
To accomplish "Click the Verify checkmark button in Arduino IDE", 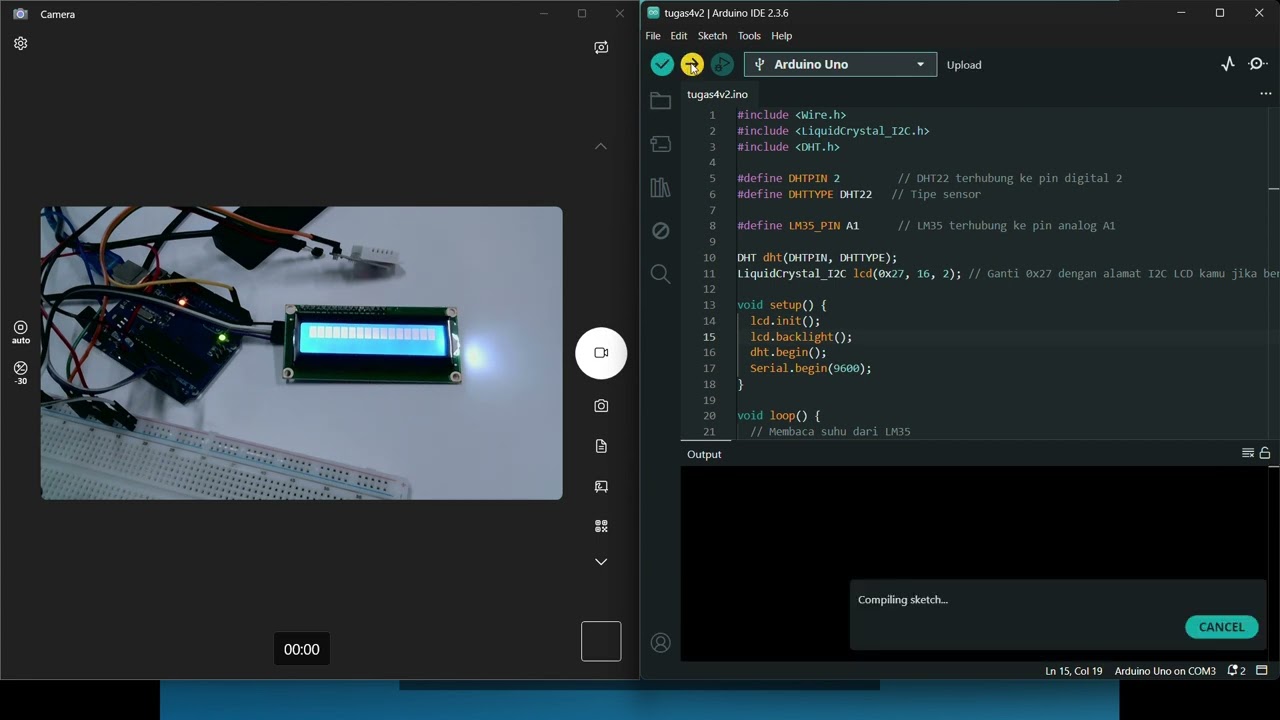I will coord(662,64).
